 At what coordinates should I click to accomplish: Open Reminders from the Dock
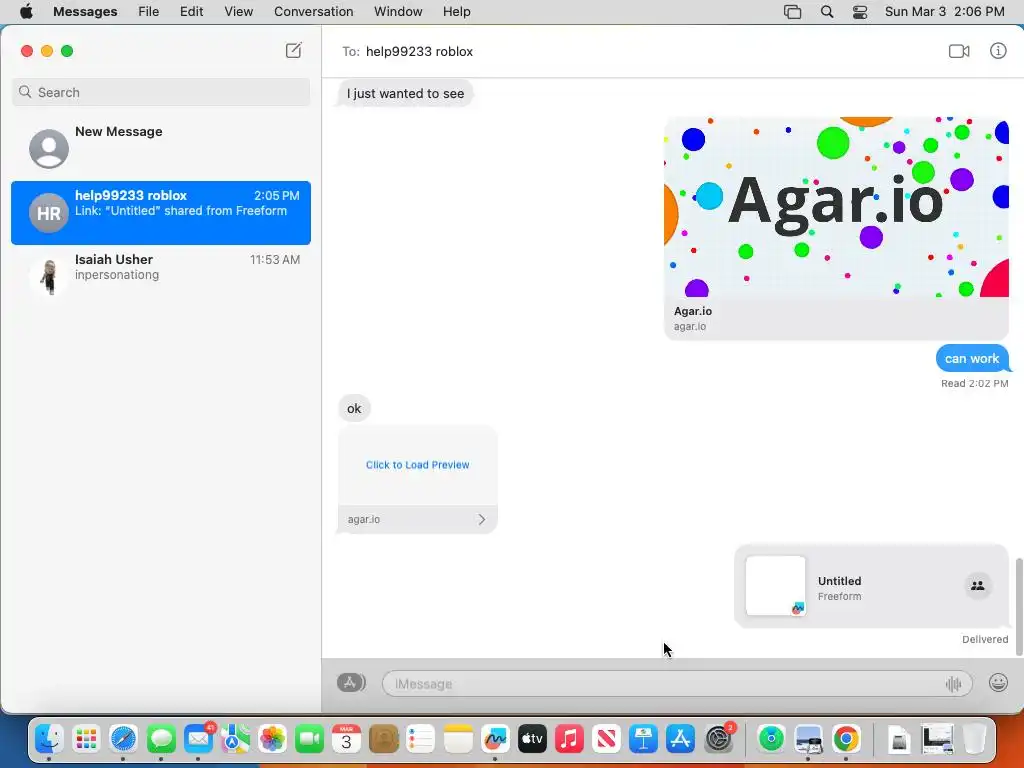(421, 739)
